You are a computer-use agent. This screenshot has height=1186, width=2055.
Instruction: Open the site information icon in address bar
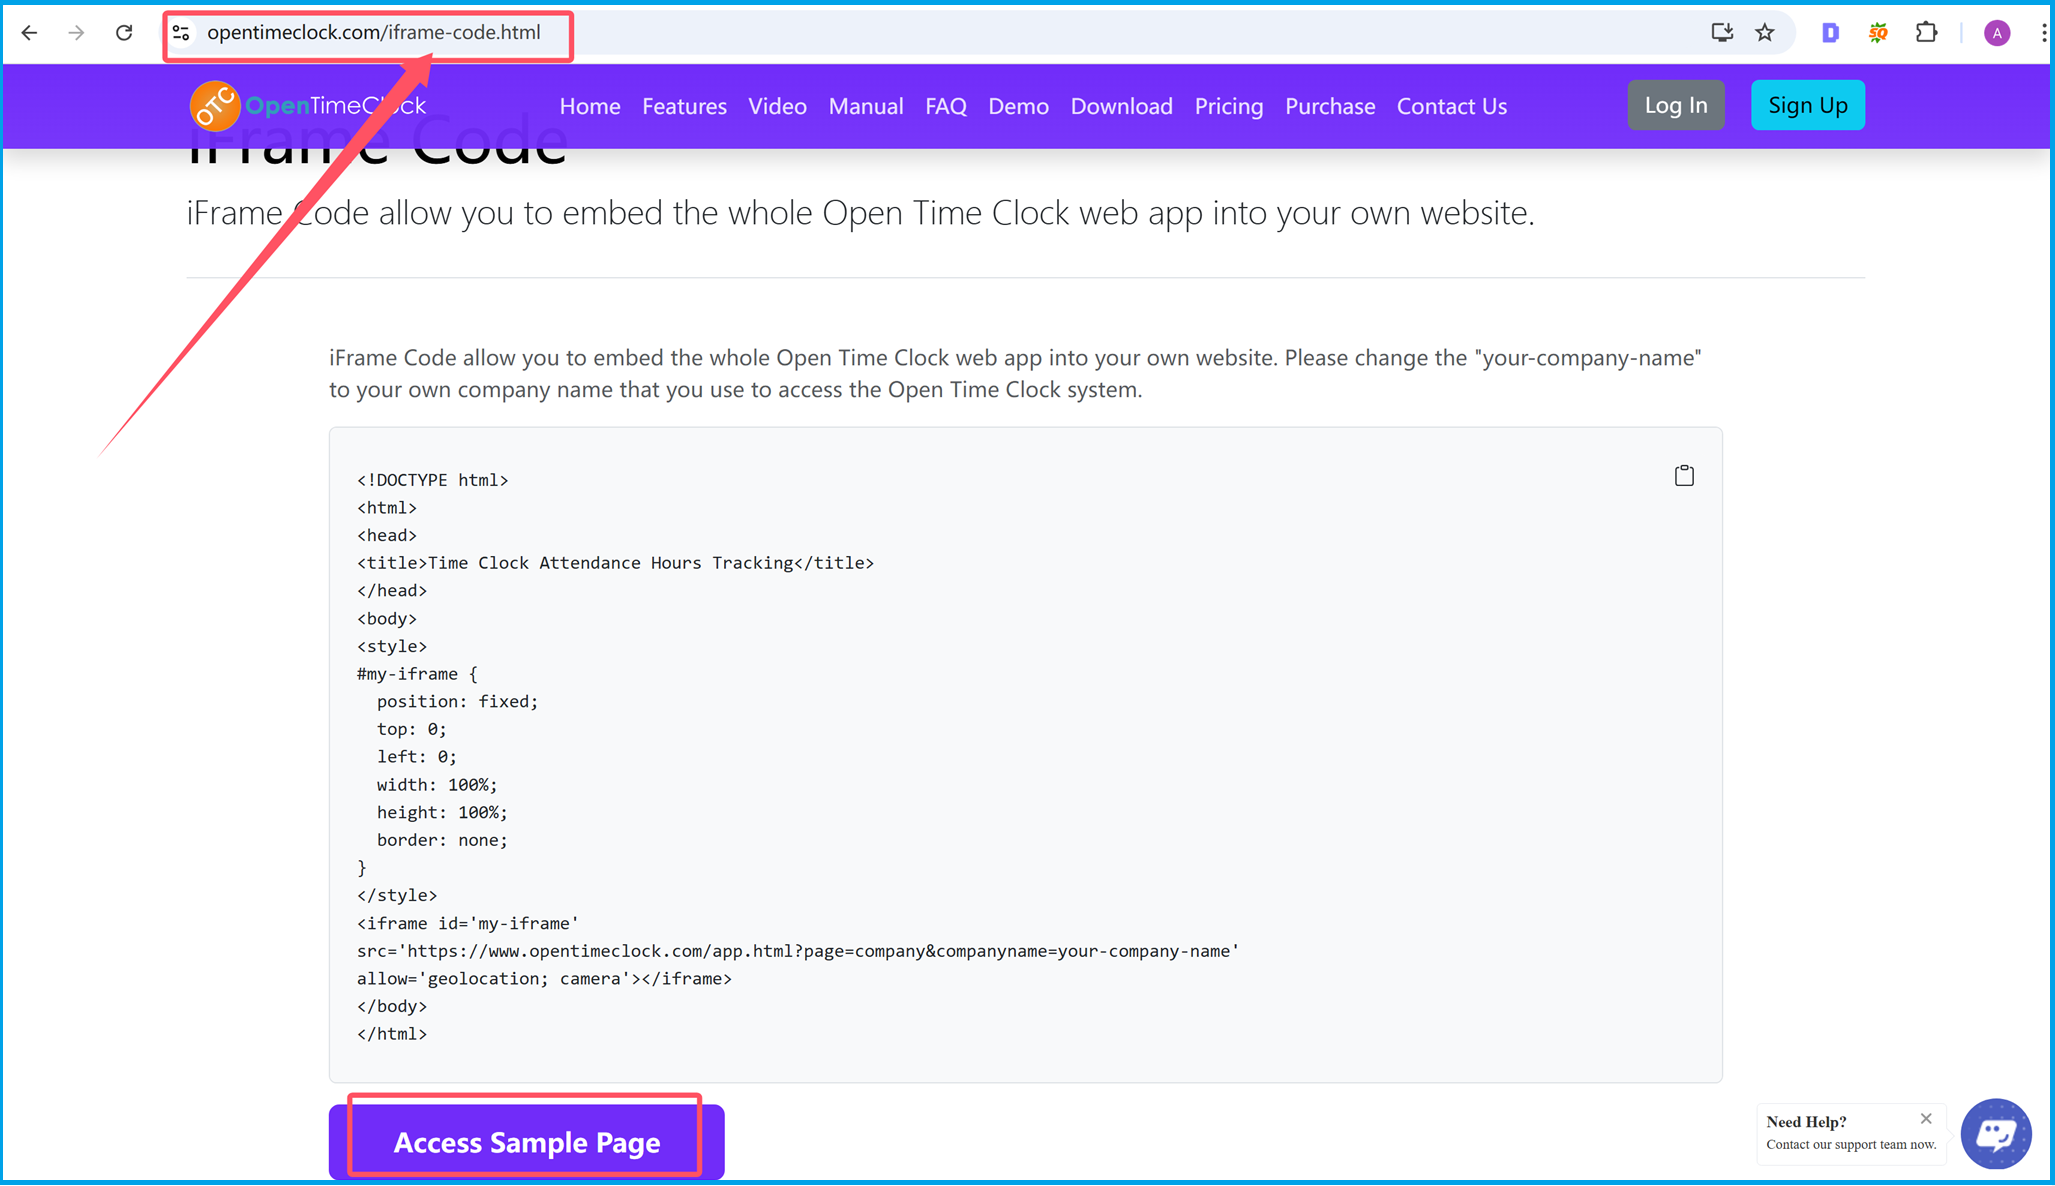click(x=181, y=33)
